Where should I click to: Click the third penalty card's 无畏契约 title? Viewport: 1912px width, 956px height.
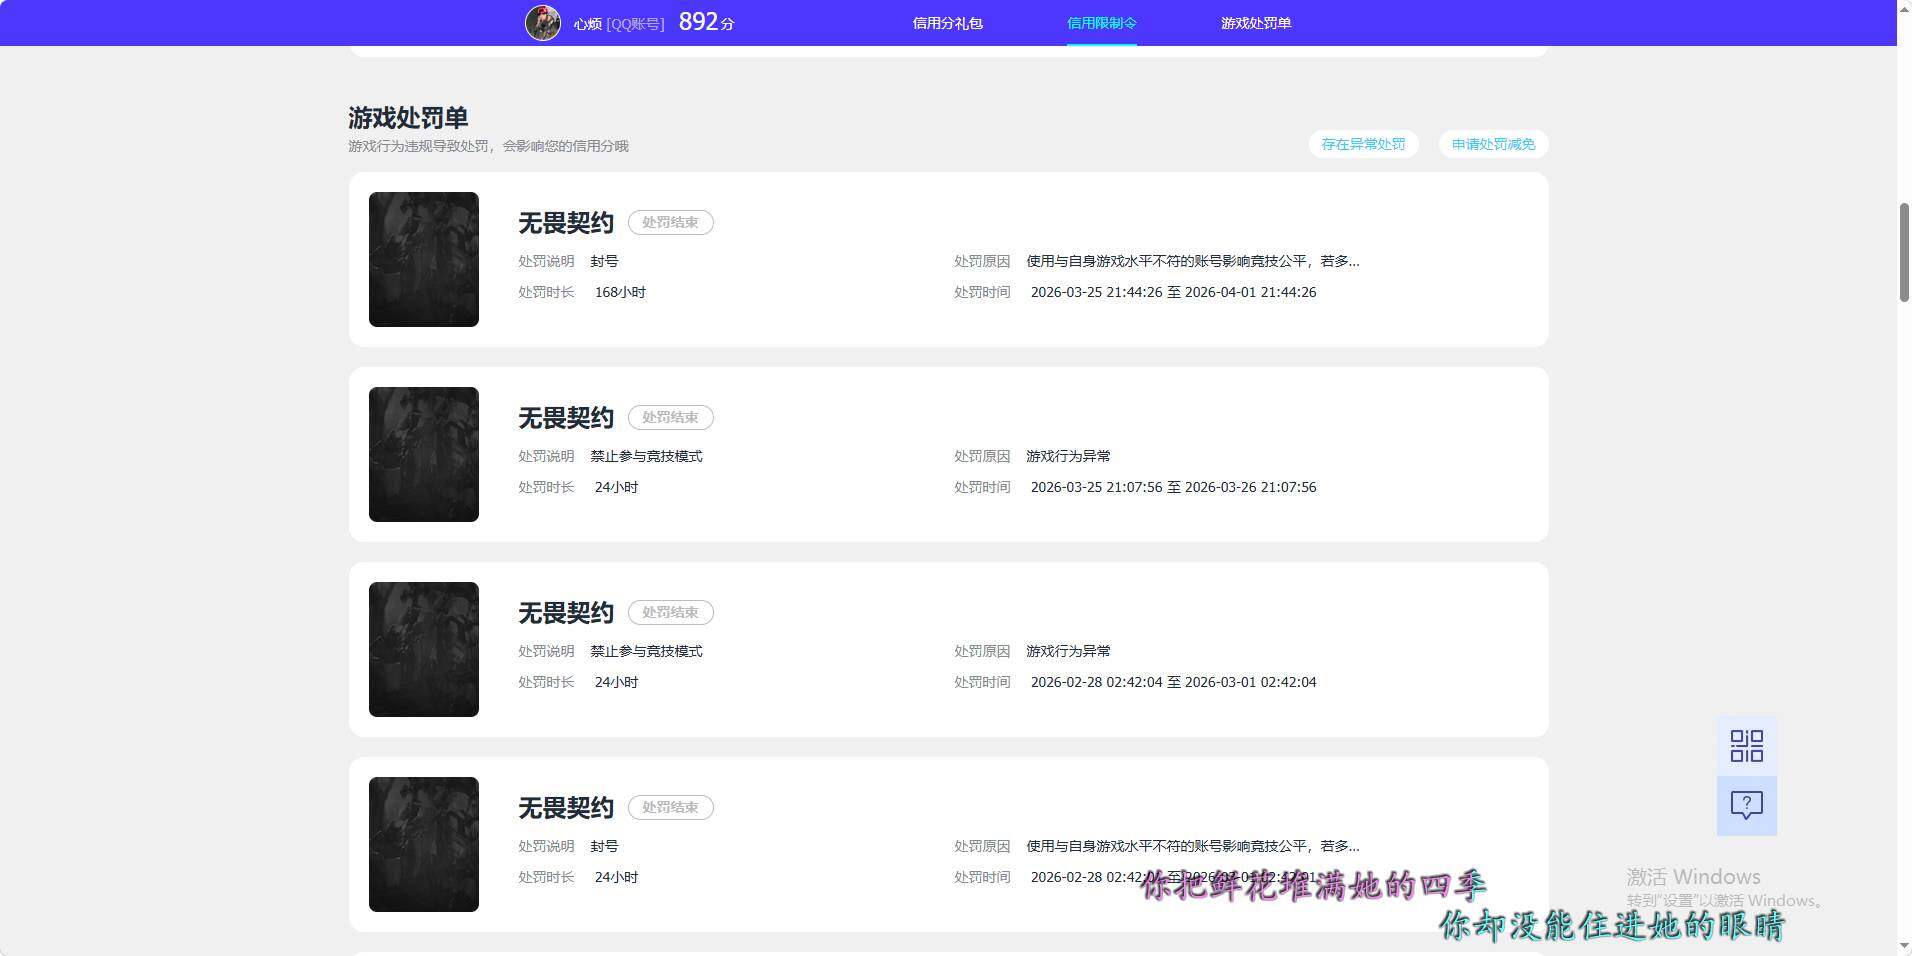[x=564, y=612]
